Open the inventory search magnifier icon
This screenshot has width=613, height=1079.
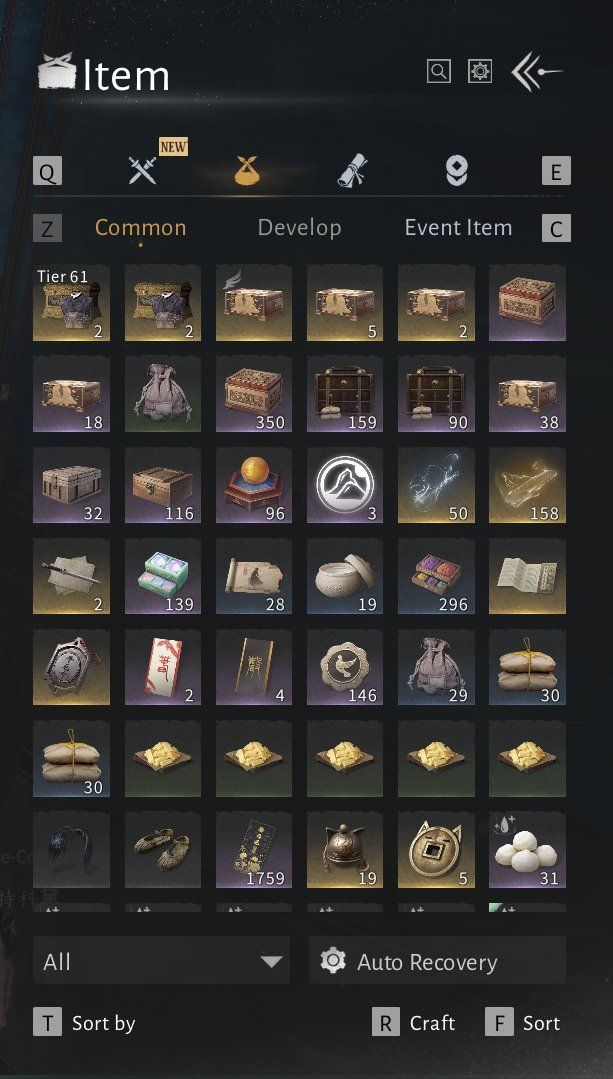[438, 71]
